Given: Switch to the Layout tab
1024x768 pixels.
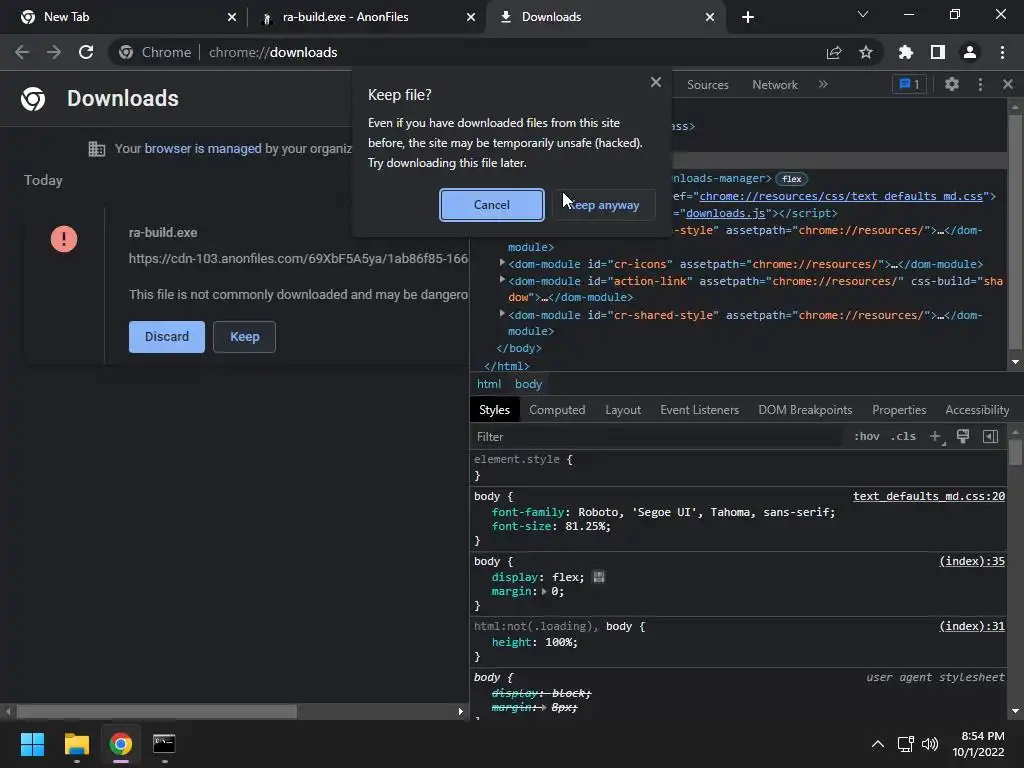Looking at the screenshot, I should click(623, 410).
